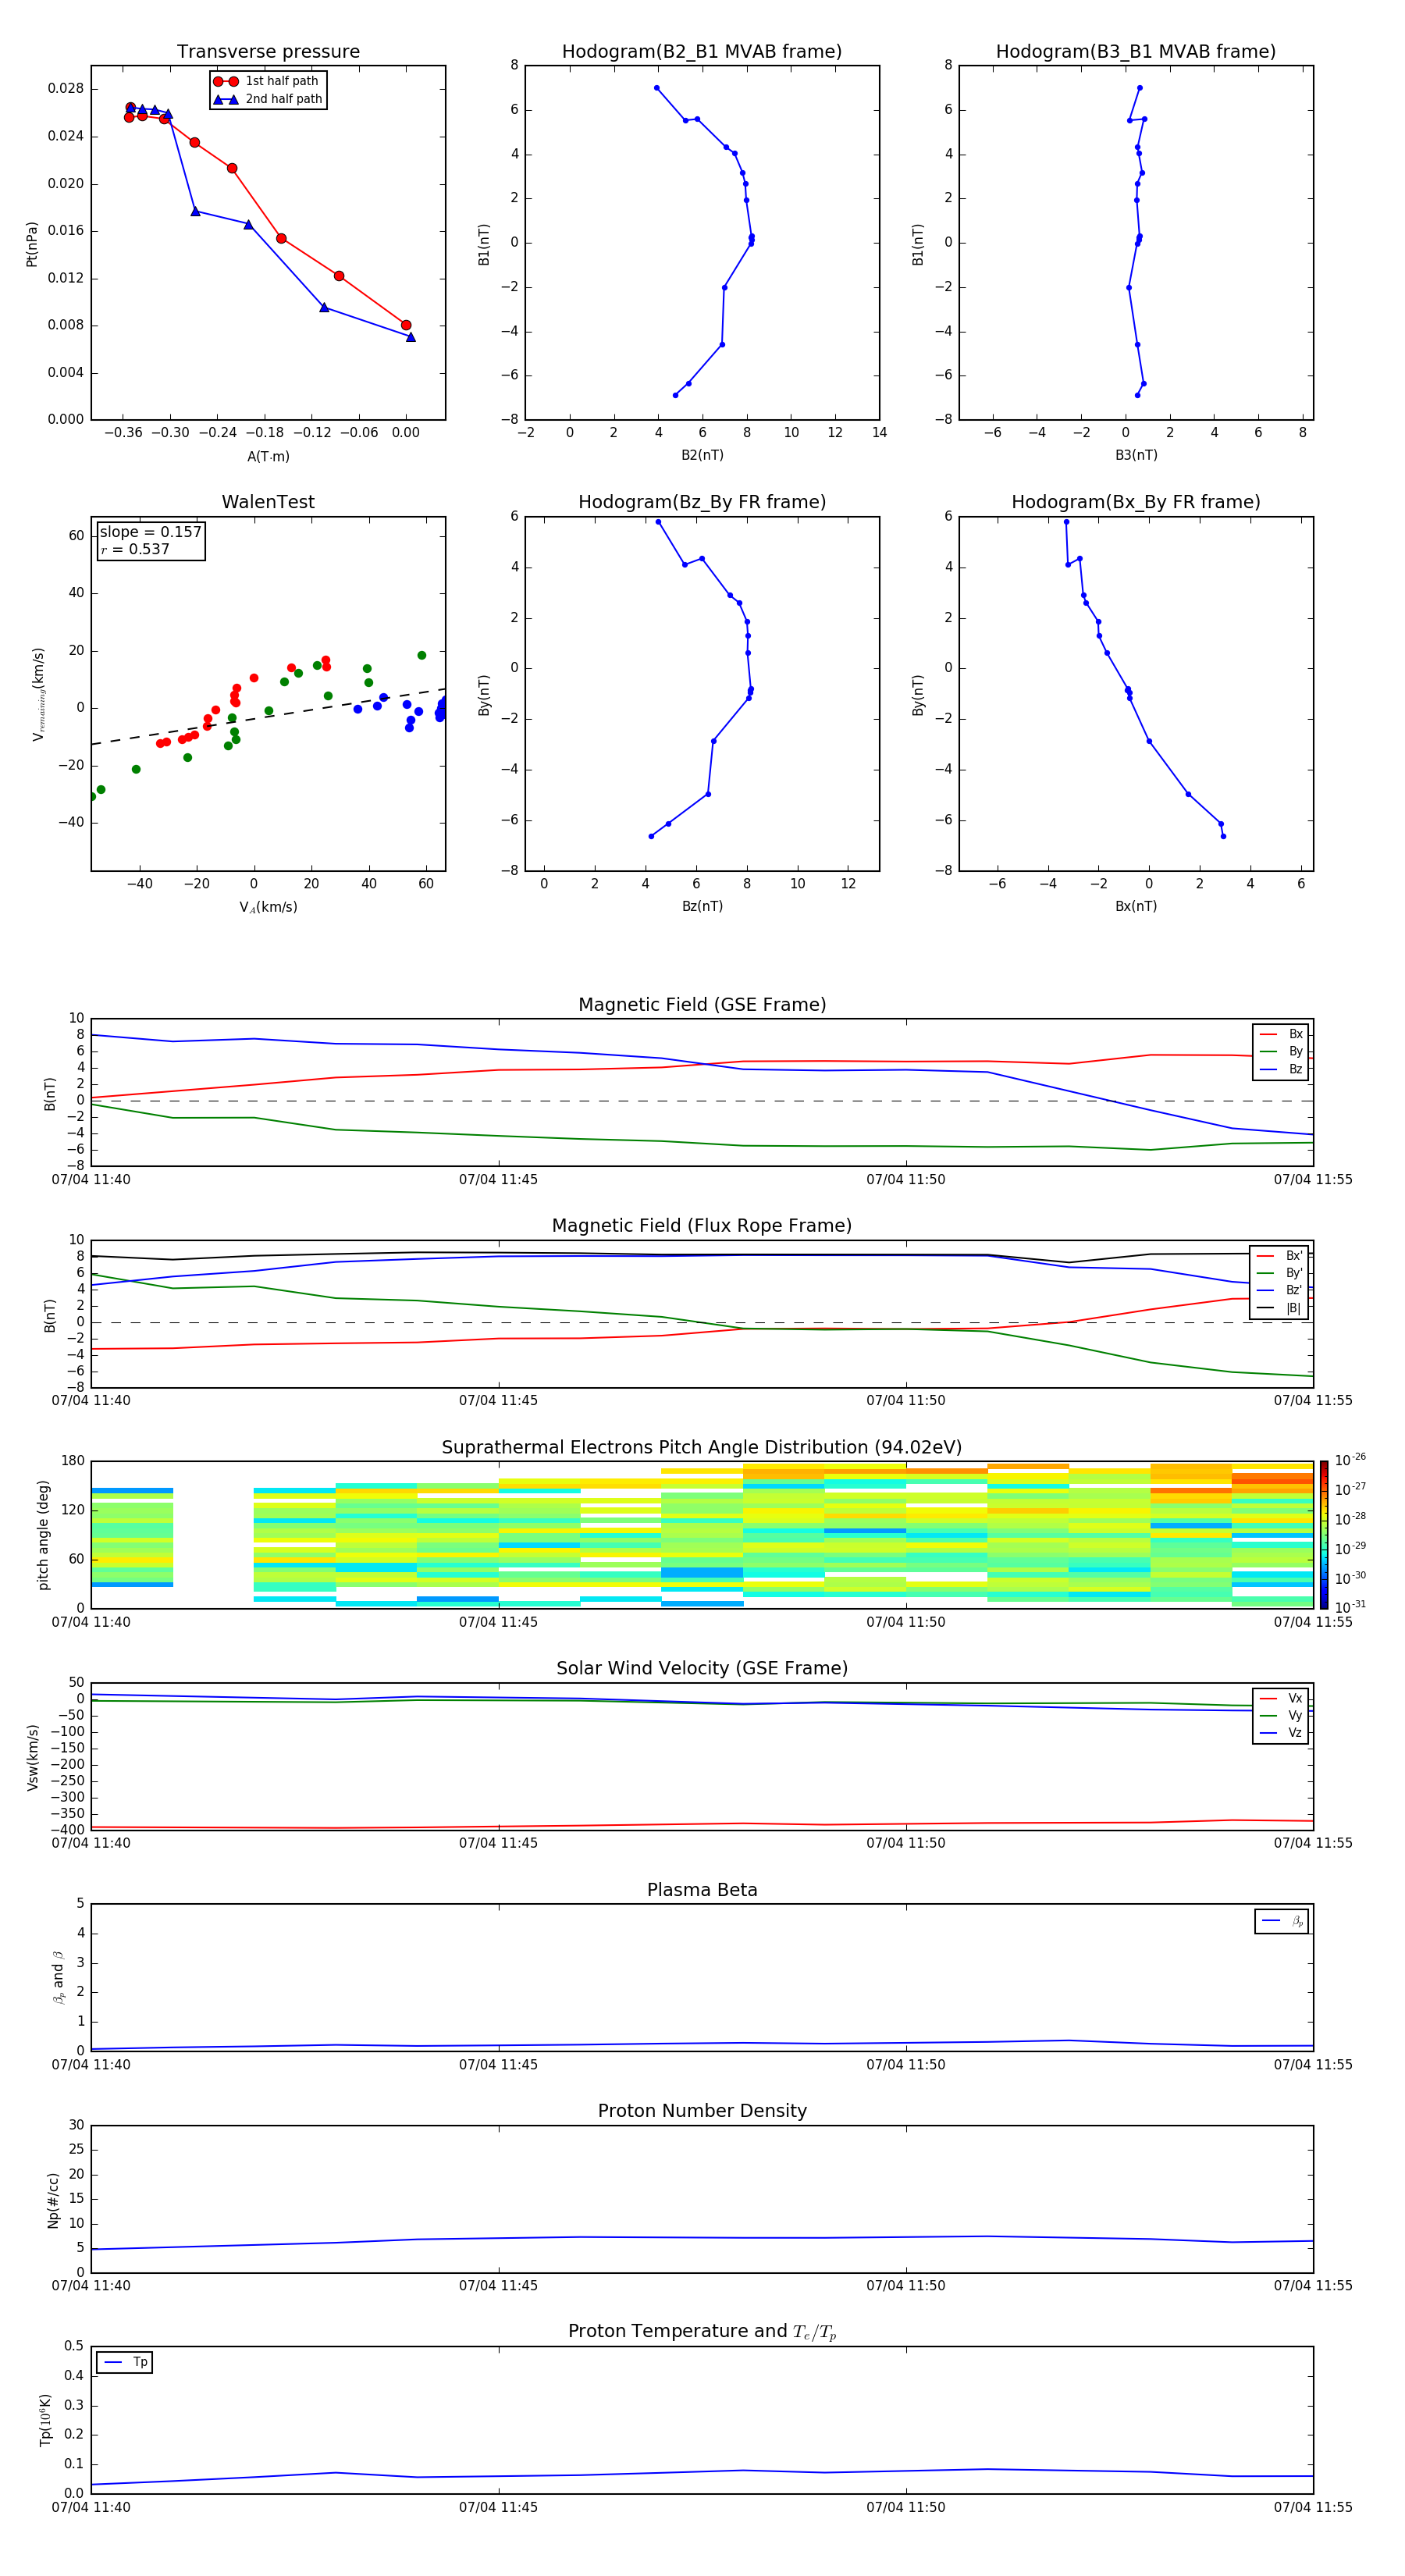The width and height of the screenshot is (1405, 2576).
Task: Click the "Transverse pressure" plot title
Action: (x=268, y=52)
